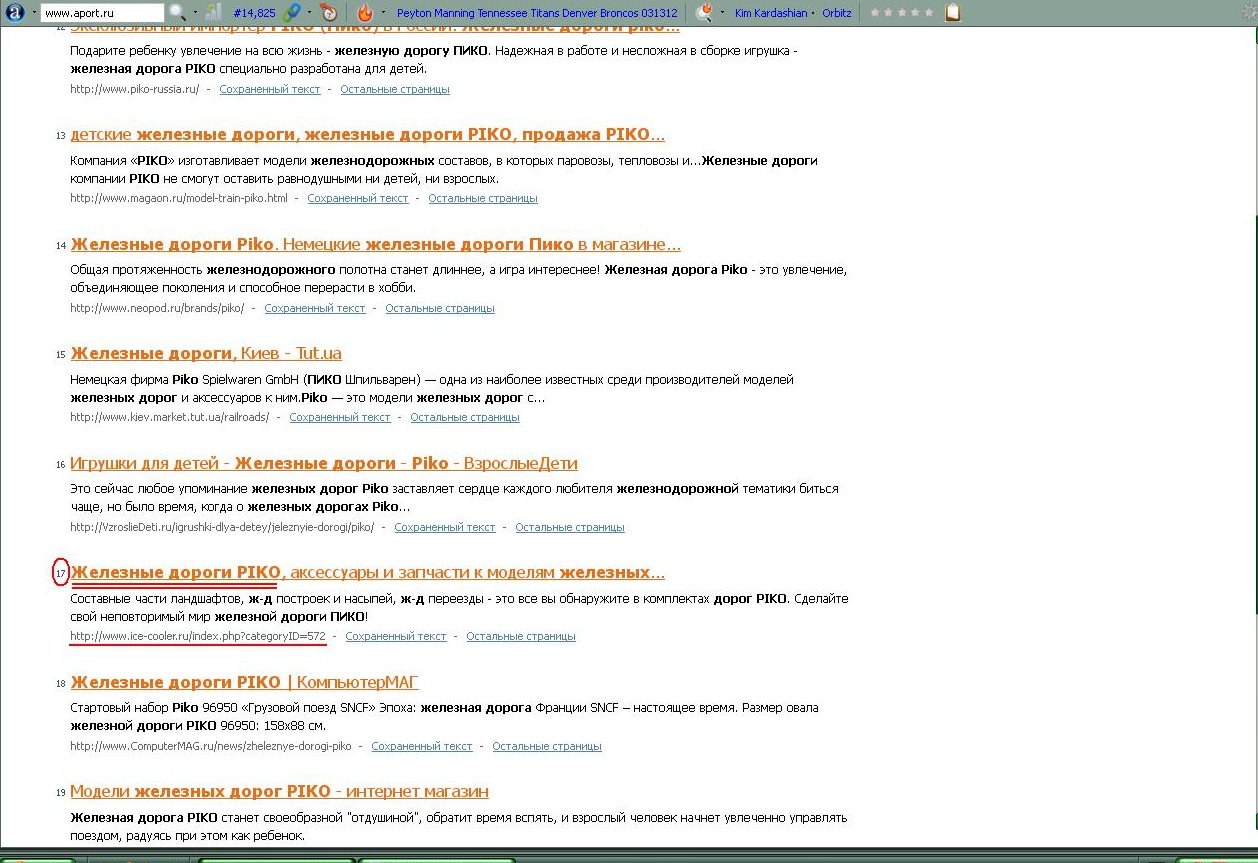Open Остальные страницы for neopod.ru result
Screen dimensions: 1258x863
(440, 308)
